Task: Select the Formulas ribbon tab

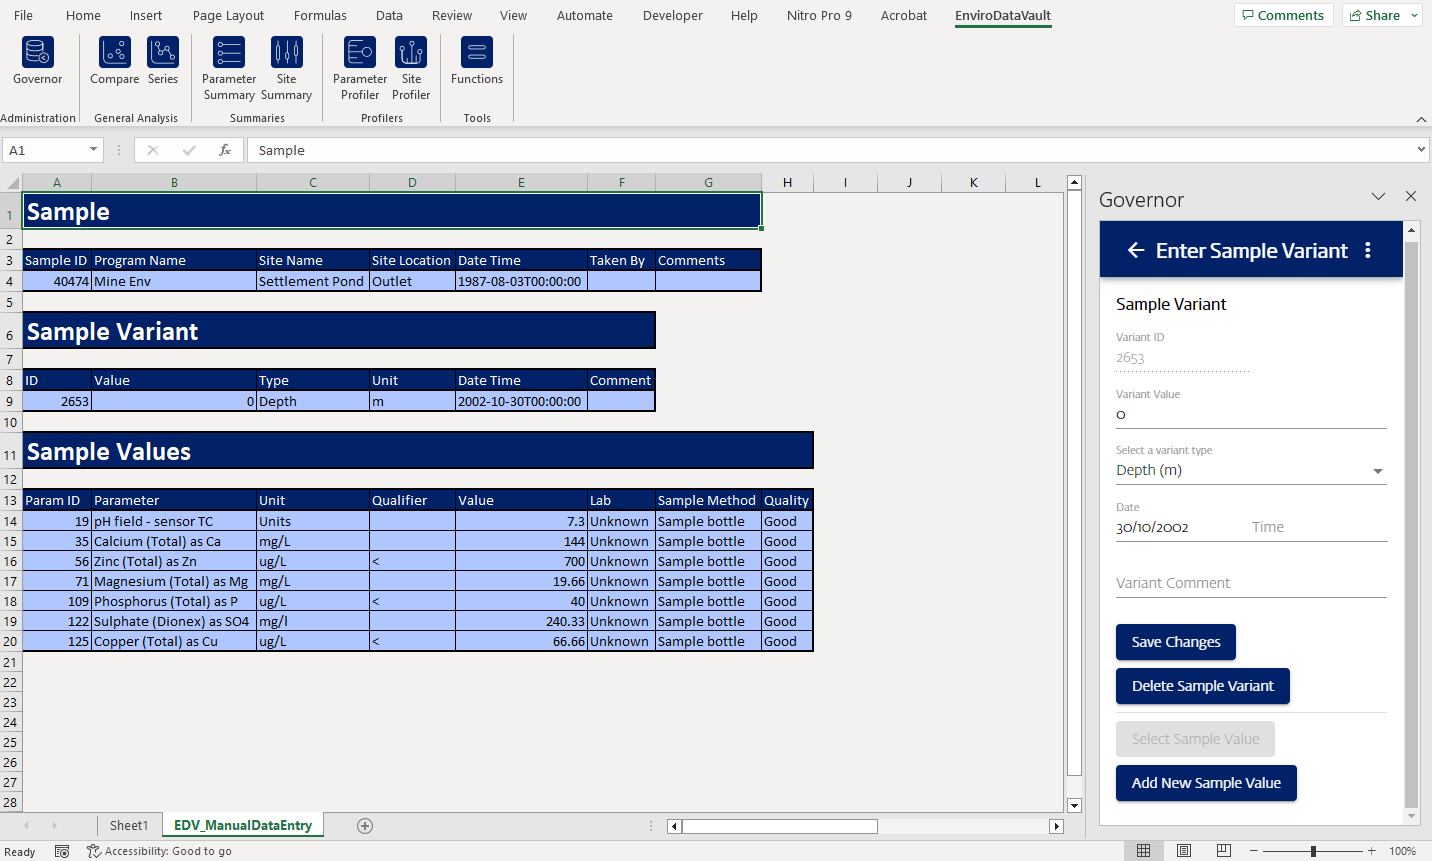Action: [320, 15]
